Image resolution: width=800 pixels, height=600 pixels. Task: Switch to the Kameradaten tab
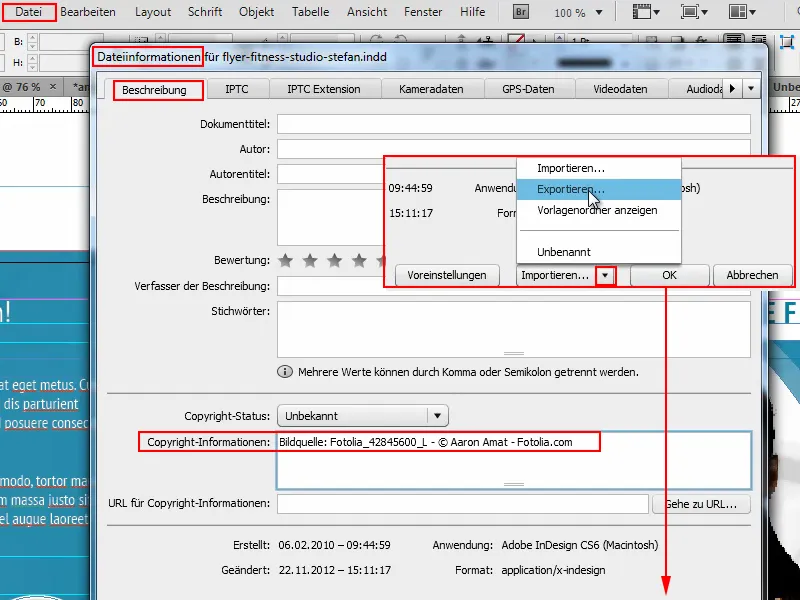(x=431, y=89)
